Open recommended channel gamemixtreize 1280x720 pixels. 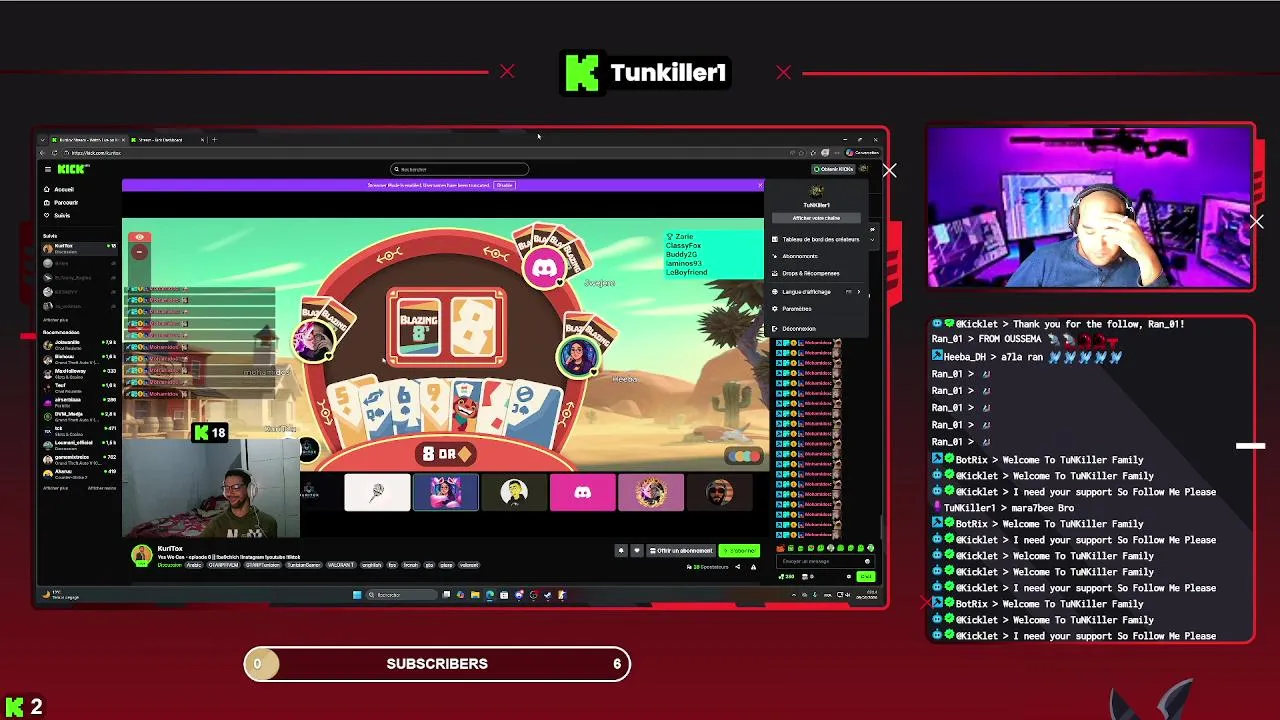coord(78,458)
